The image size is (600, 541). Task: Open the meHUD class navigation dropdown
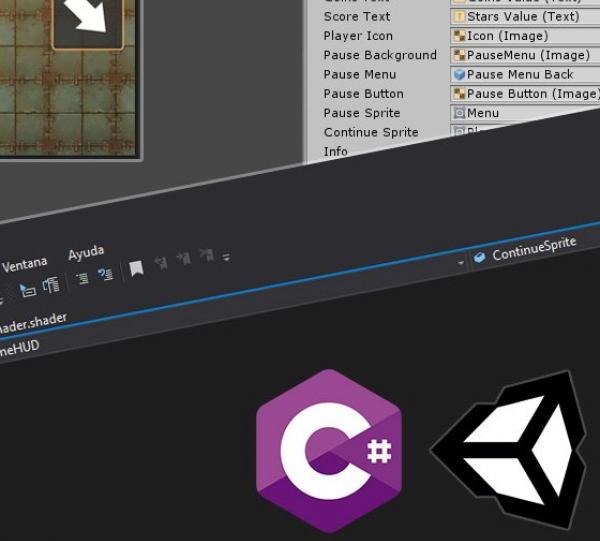pos(19,349)
